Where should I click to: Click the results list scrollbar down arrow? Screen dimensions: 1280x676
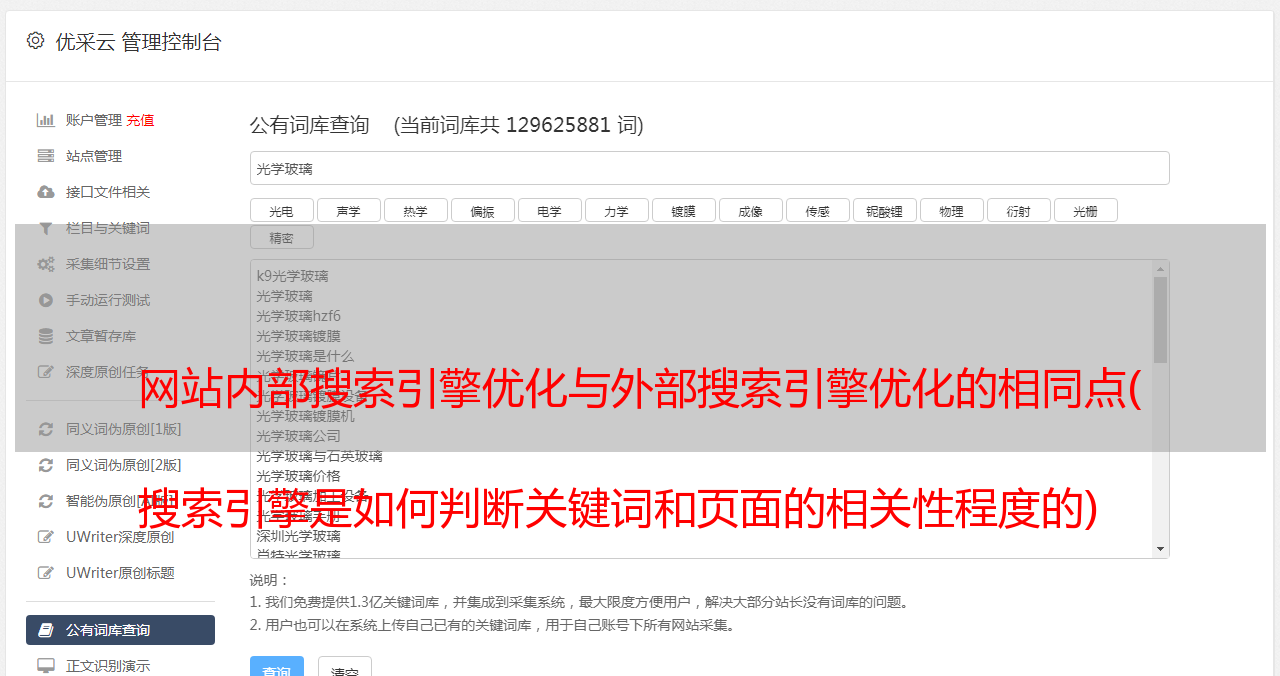pos(1160,549)
